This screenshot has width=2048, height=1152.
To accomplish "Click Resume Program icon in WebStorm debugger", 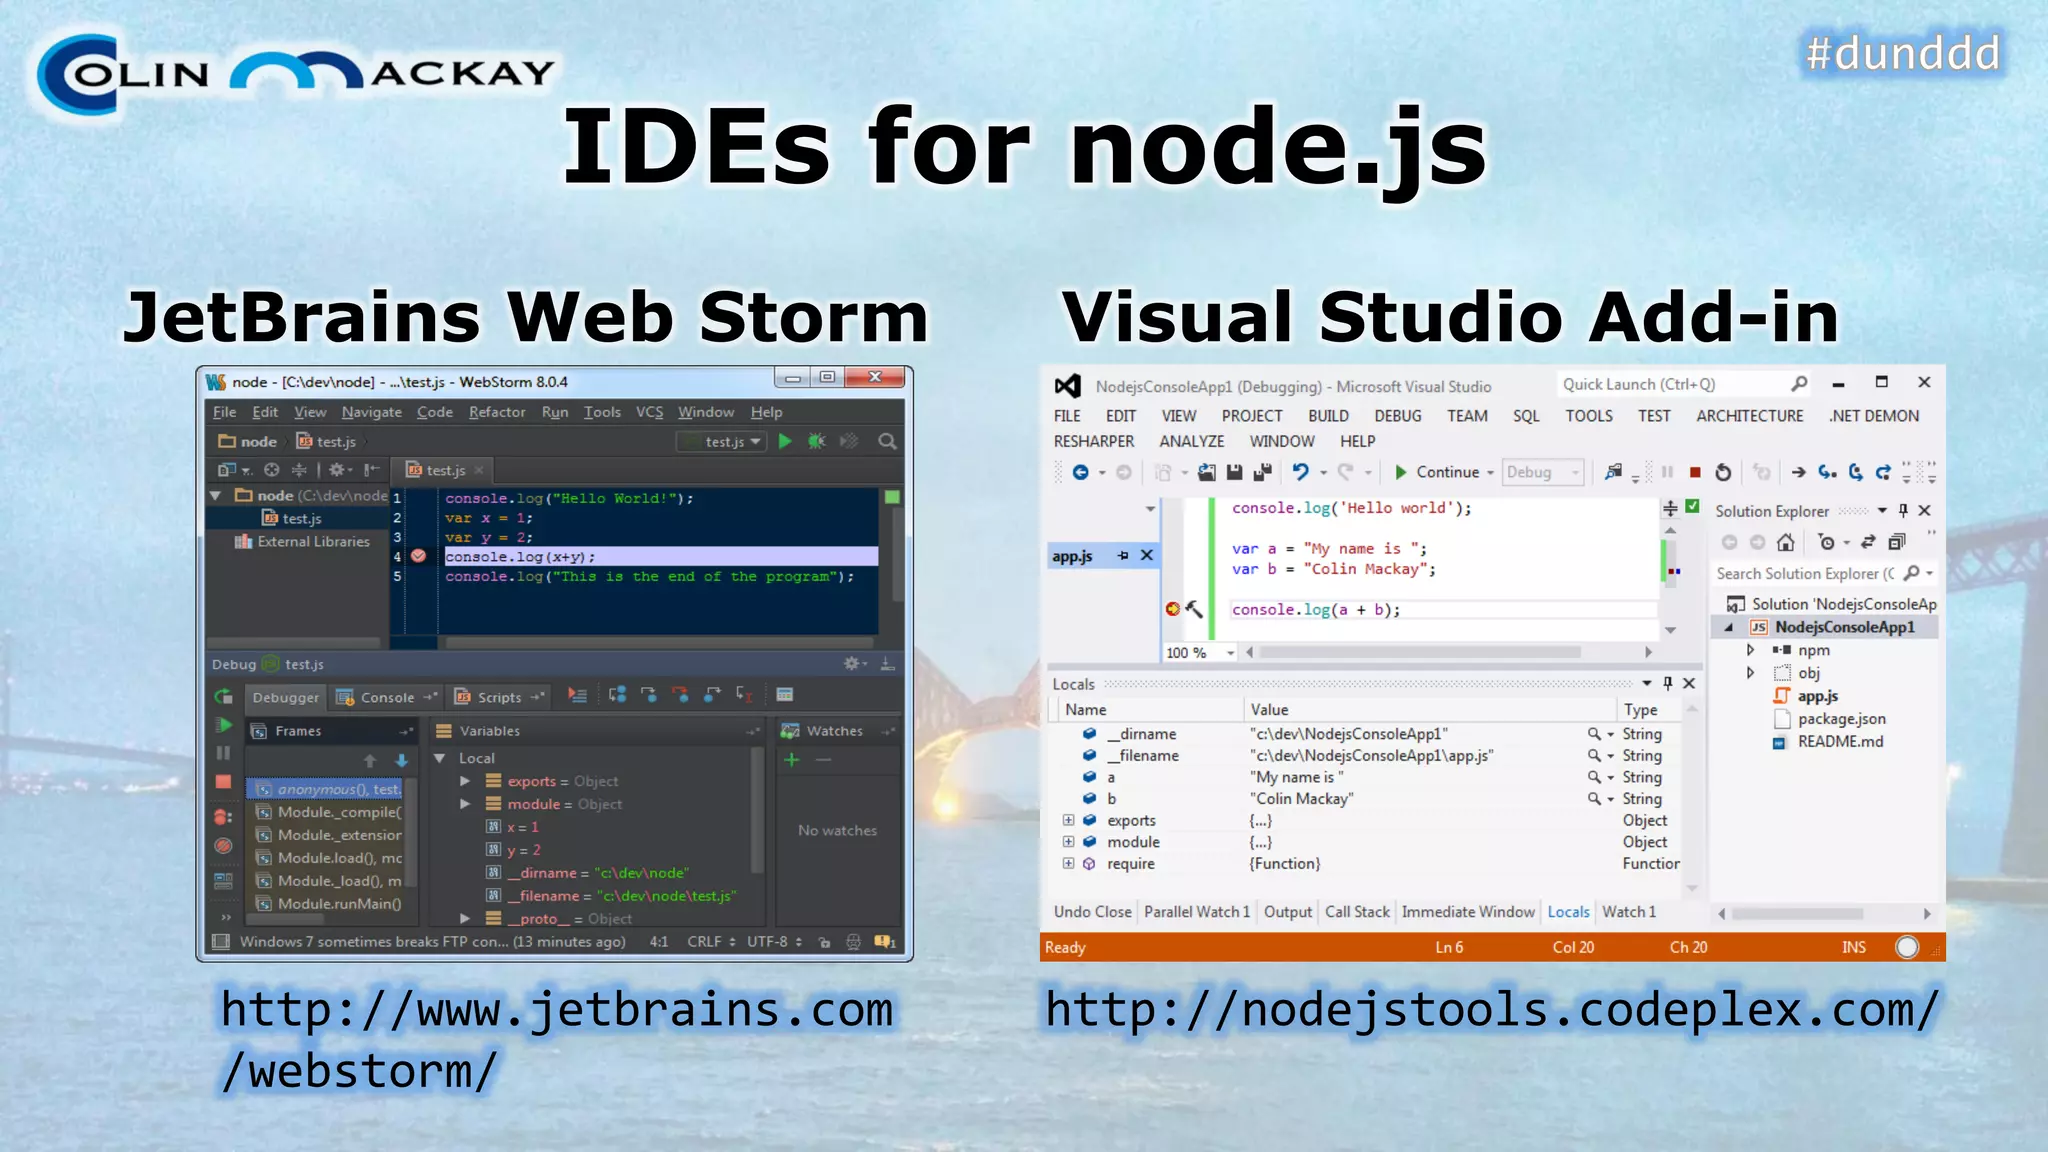I will (x=224, y=725).
